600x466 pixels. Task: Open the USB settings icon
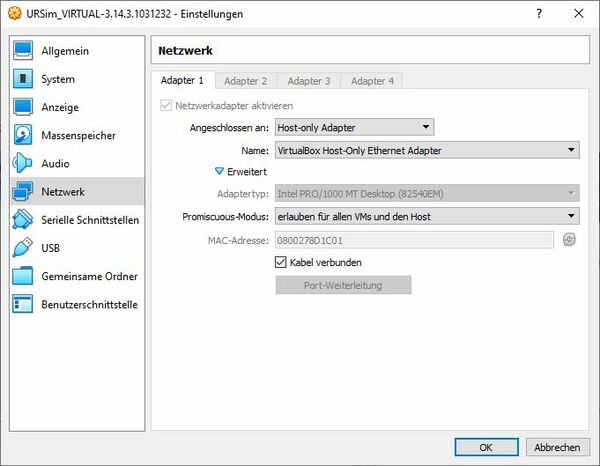23,248
